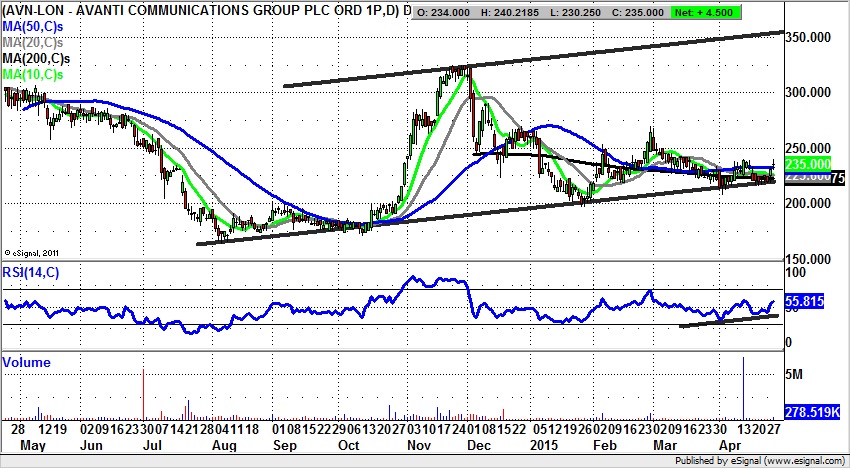Click the MA(200,C)s legend label
Screen dimensions: 850x468
[x=36, y=58]
